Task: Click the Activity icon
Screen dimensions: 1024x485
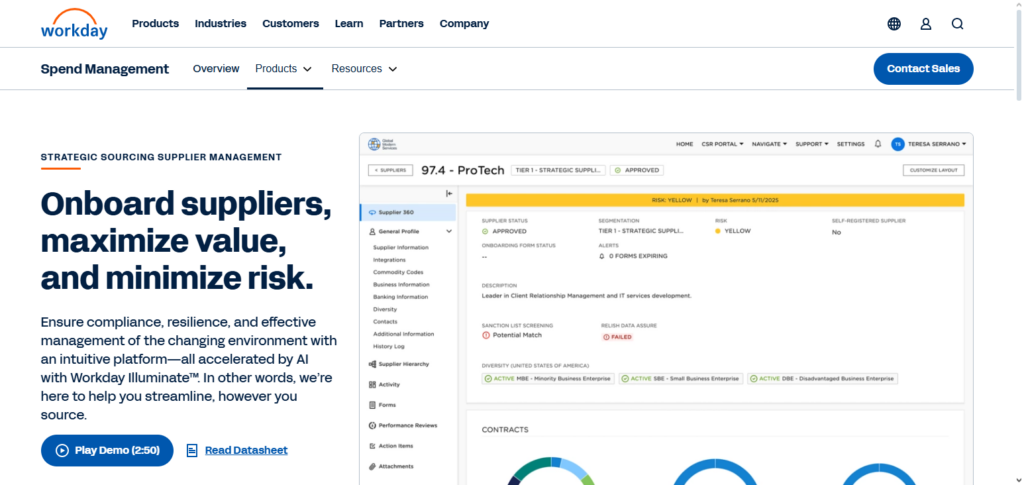Action: [372, 384]
